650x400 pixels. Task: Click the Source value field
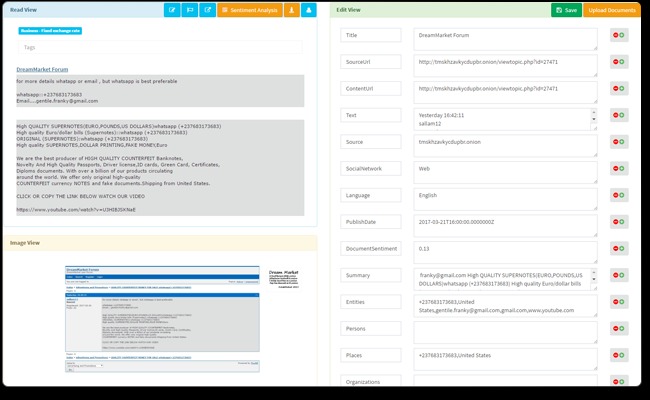tap(505, 146)
